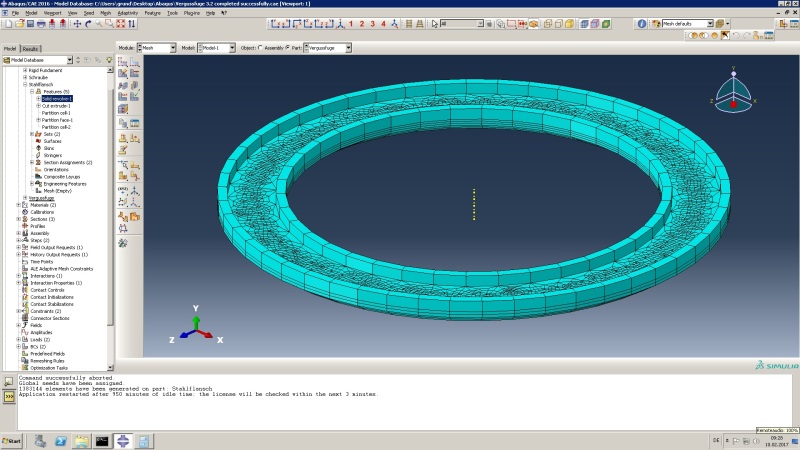This screenshot has width=800, height=450.
Task: Open the File menu
Action: point(15,13)
